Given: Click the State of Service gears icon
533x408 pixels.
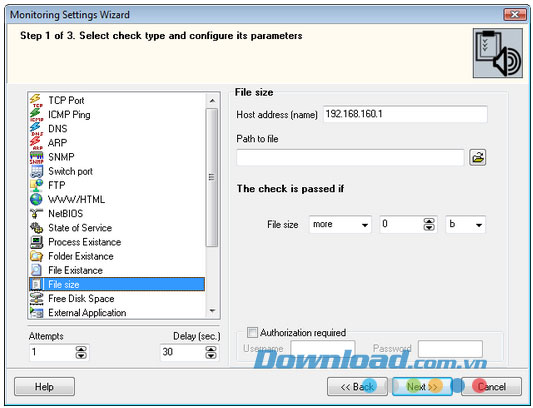Looking at the screenshot, I should [36, 227].
